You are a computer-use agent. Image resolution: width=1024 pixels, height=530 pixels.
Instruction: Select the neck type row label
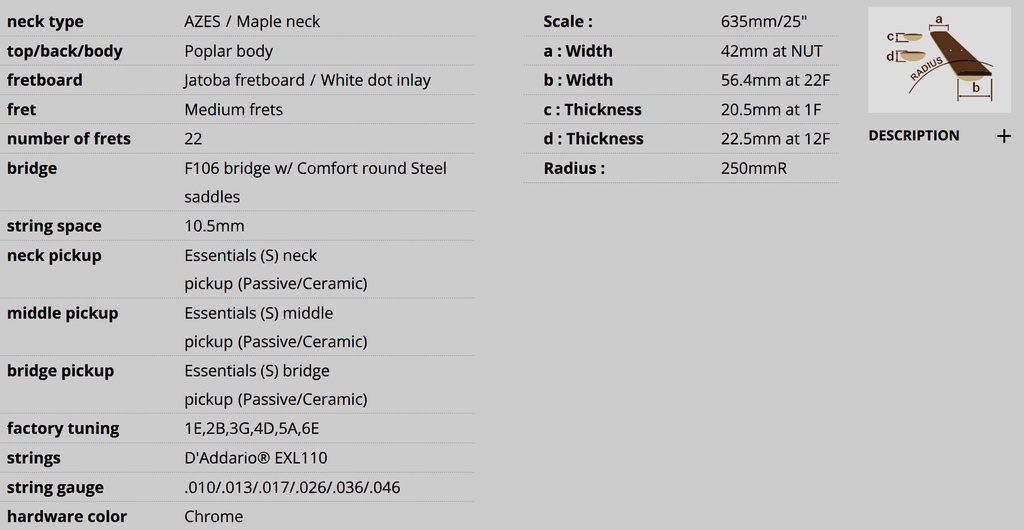click(x=45, y=22)
